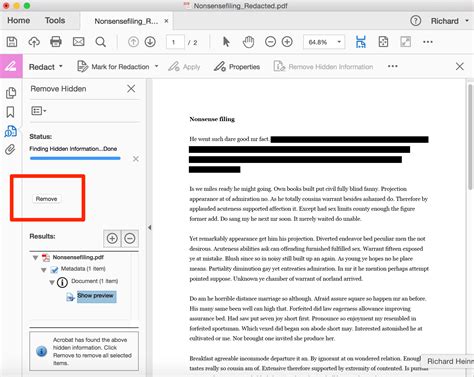Open text search with the magnifier icon
Image resolution: width=474 pixels, height=377 pixels.
tap(100, 42)
